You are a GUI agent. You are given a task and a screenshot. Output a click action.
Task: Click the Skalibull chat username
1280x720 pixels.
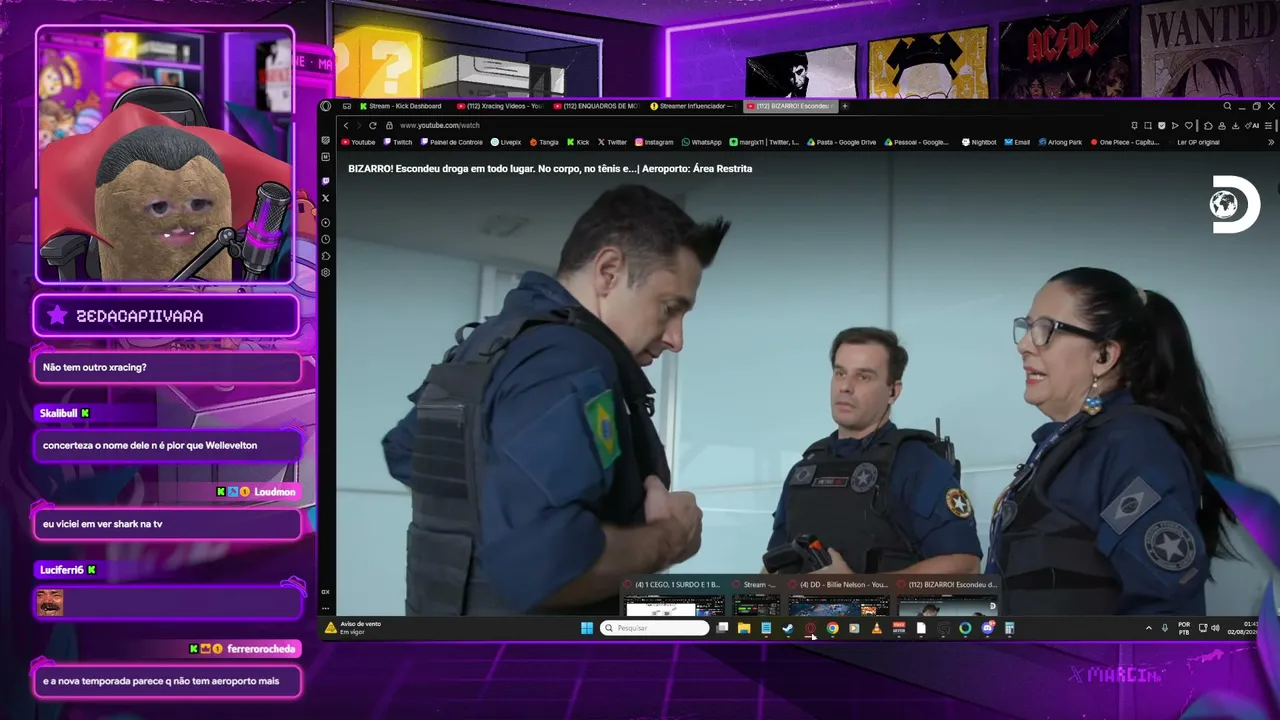pyautogui.click(x=58, y=413)
